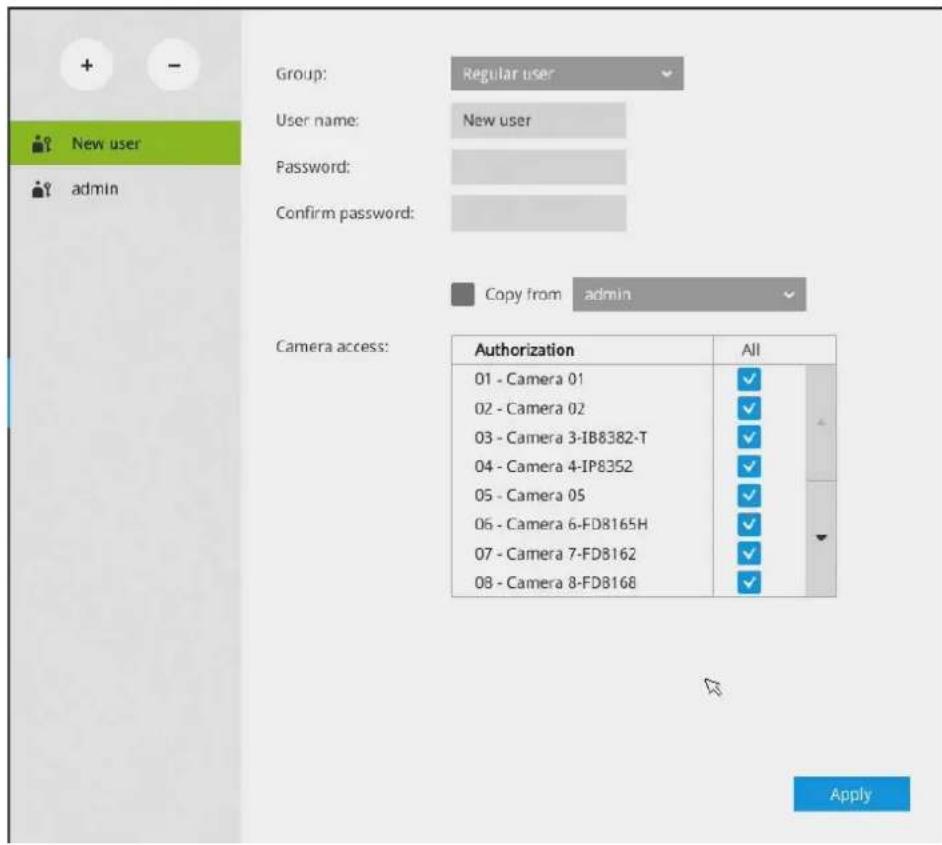Apply the user settings
The width and height of the screenshot is (942, 845).
pos(851,794)
